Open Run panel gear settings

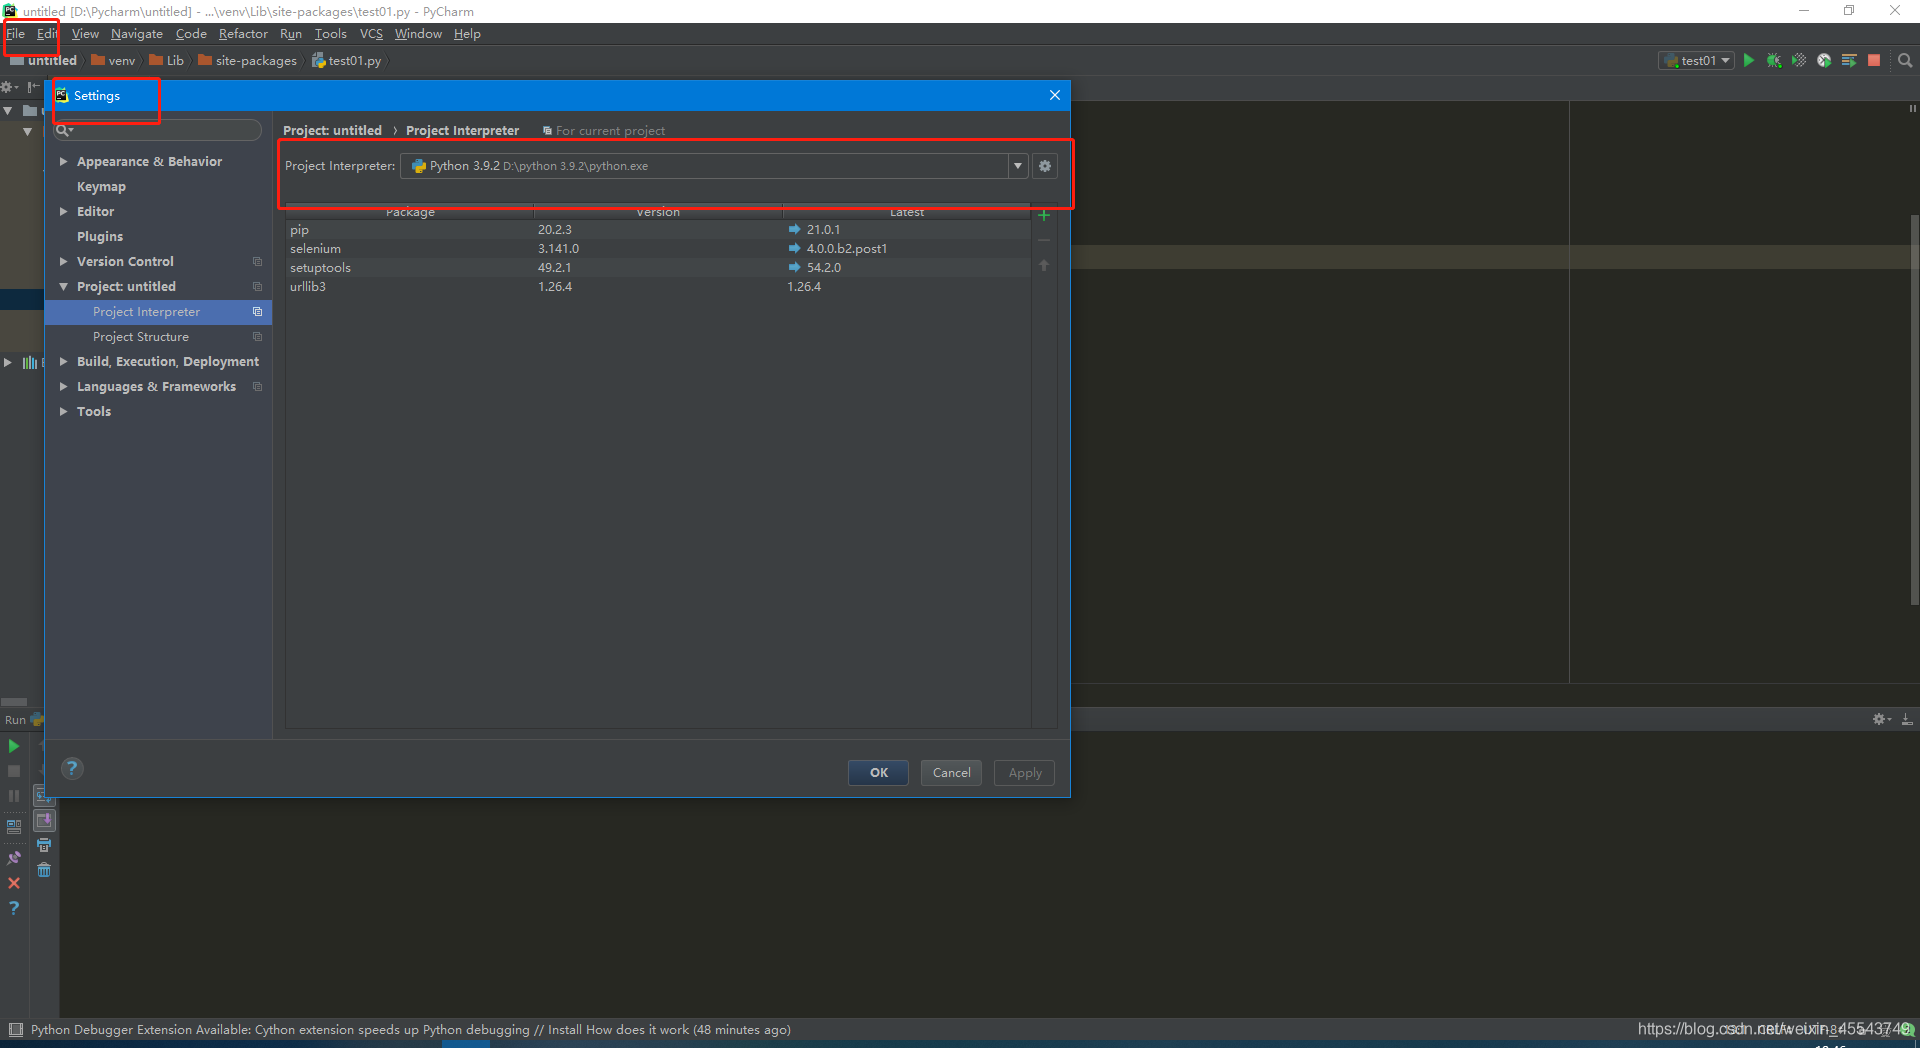(1880, 719)
